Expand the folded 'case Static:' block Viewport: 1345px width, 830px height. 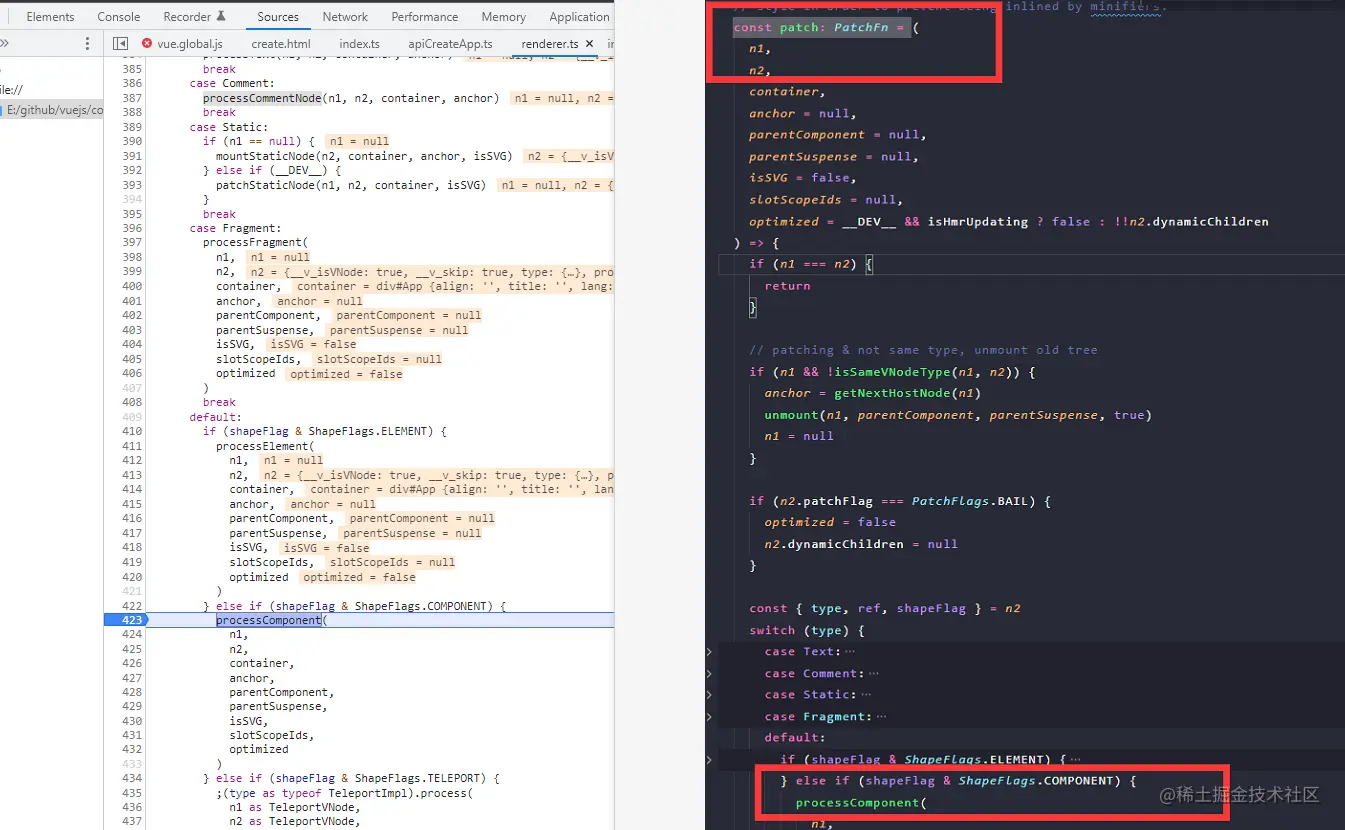pos(710,694)
